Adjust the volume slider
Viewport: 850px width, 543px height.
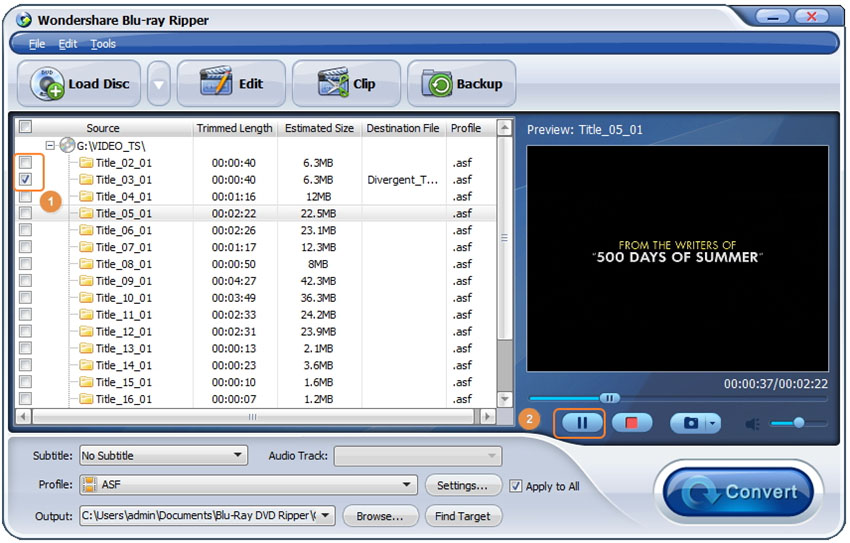(797, 423)
